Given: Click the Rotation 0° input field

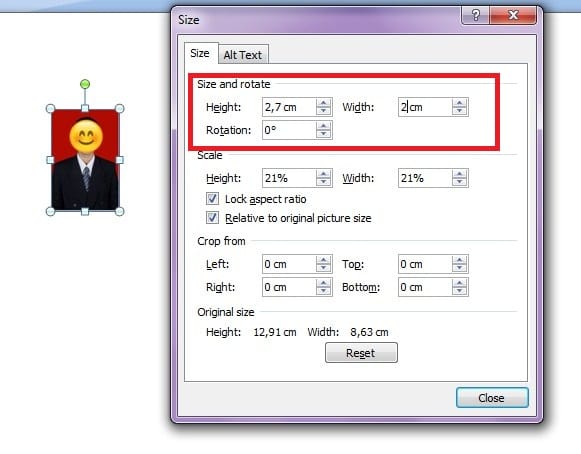Looking at the screenshot, I should (x=289, y=130).
